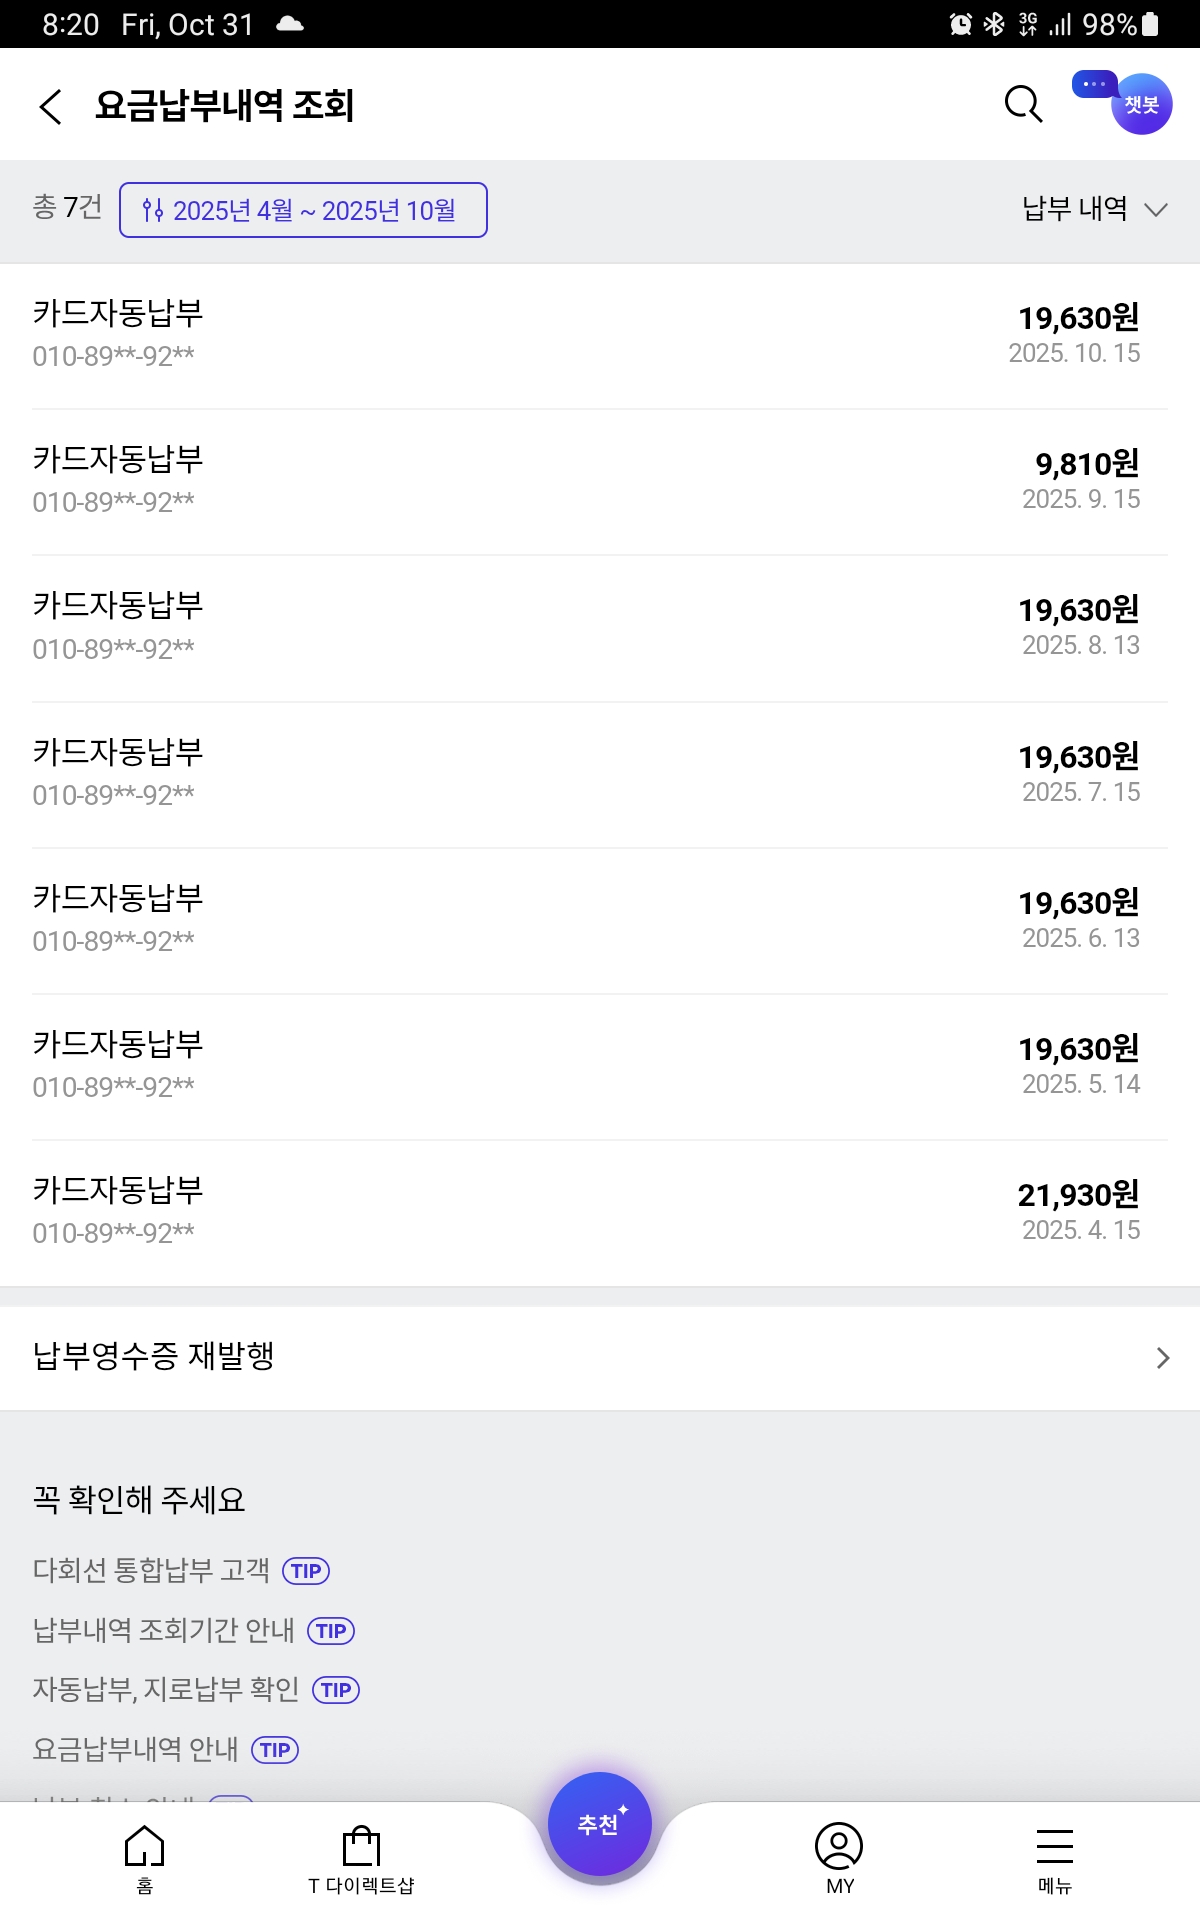This screenshot has height=1920, width=1200.
Task: Show TIP for 요금납부내역 안내
Action: coord(275,1750)
